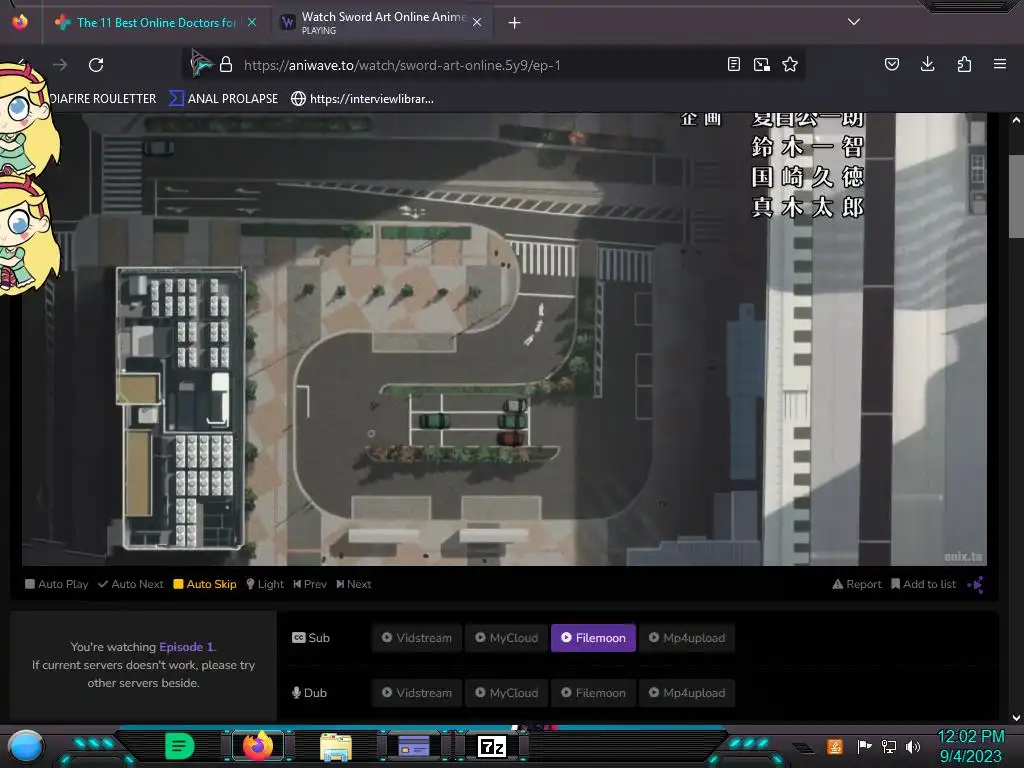
Task: Open the ANAL PROLAPSE bookmark
Action: click(x=224, y=99)
